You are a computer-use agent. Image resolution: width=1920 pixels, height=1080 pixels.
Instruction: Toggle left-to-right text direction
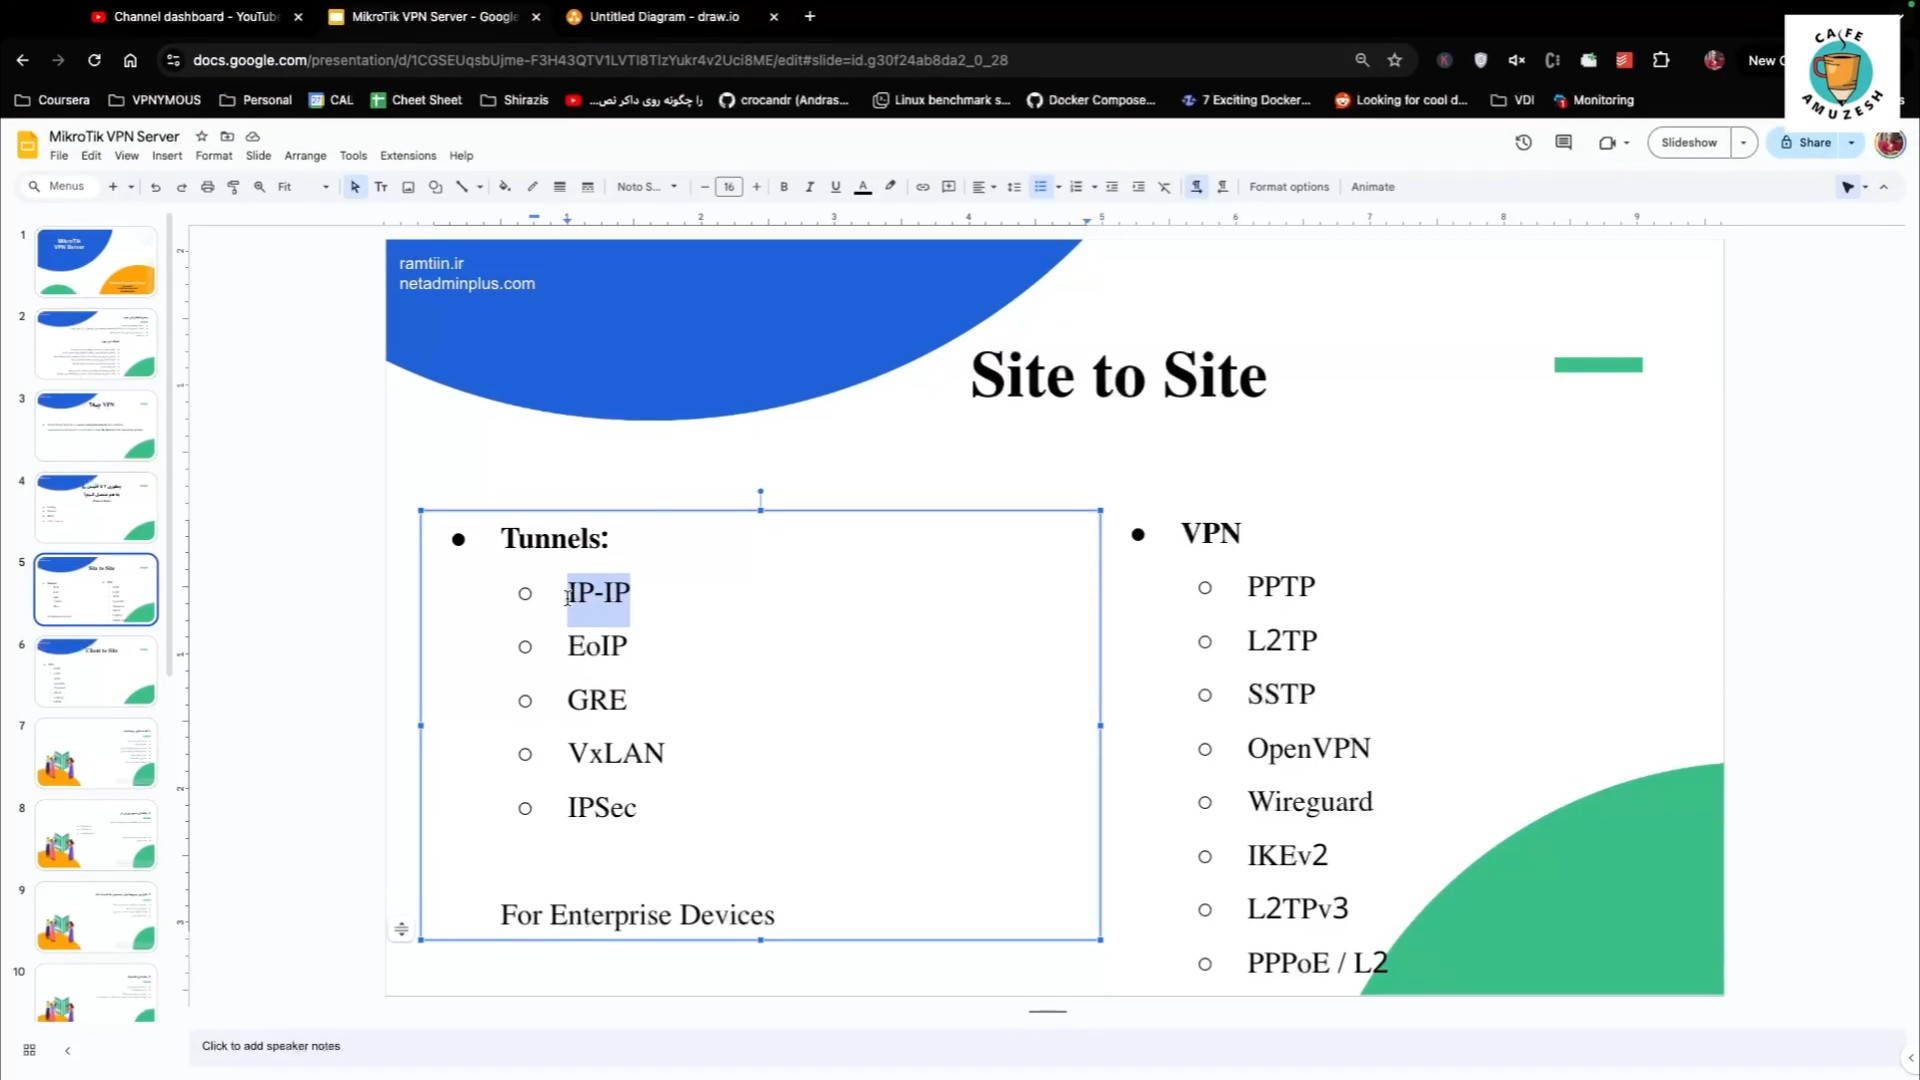tap(1196, 187)
